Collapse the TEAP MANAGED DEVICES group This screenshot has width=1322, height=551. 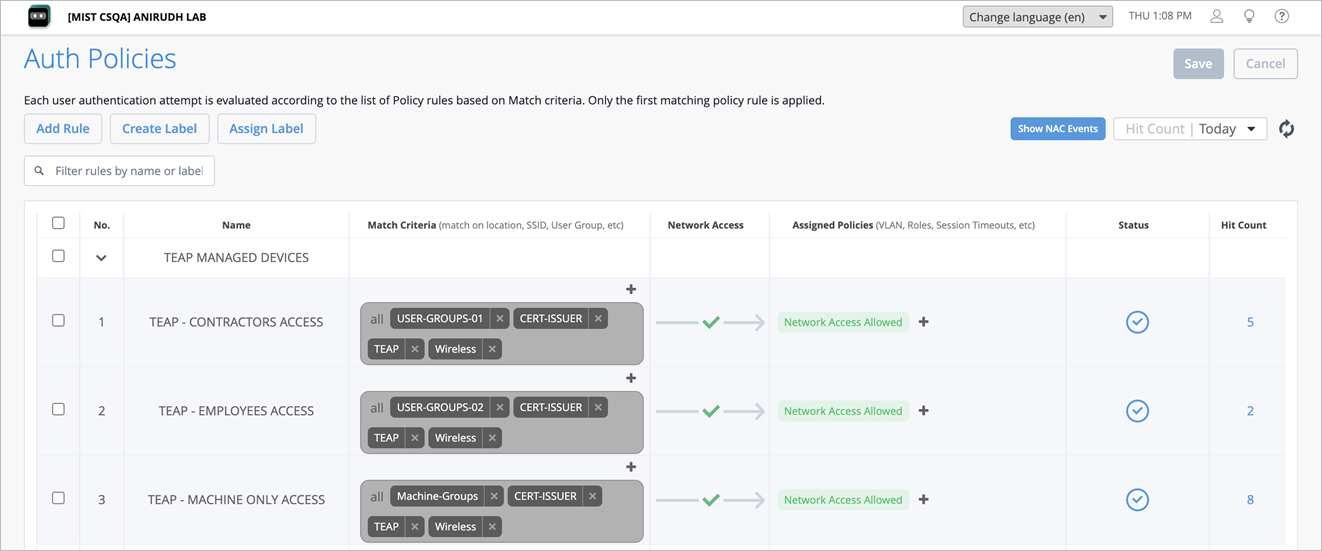[101, 258]
